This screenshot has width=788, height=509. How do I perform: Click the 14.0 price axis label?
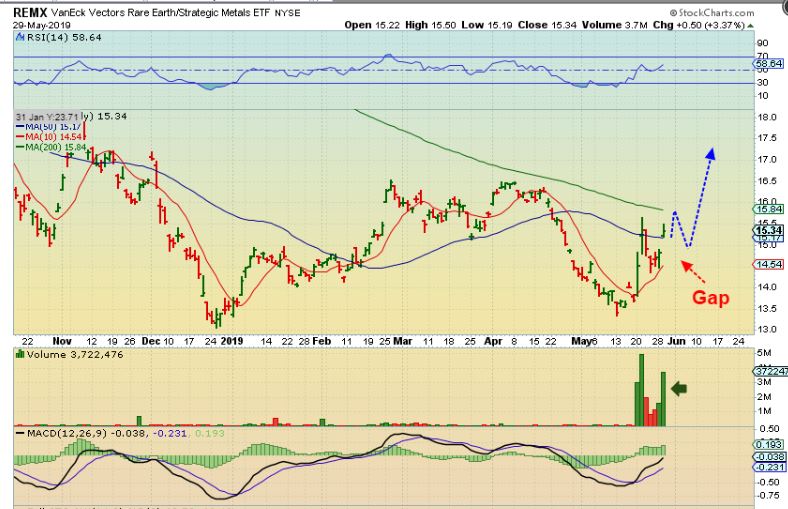point(767,287)
